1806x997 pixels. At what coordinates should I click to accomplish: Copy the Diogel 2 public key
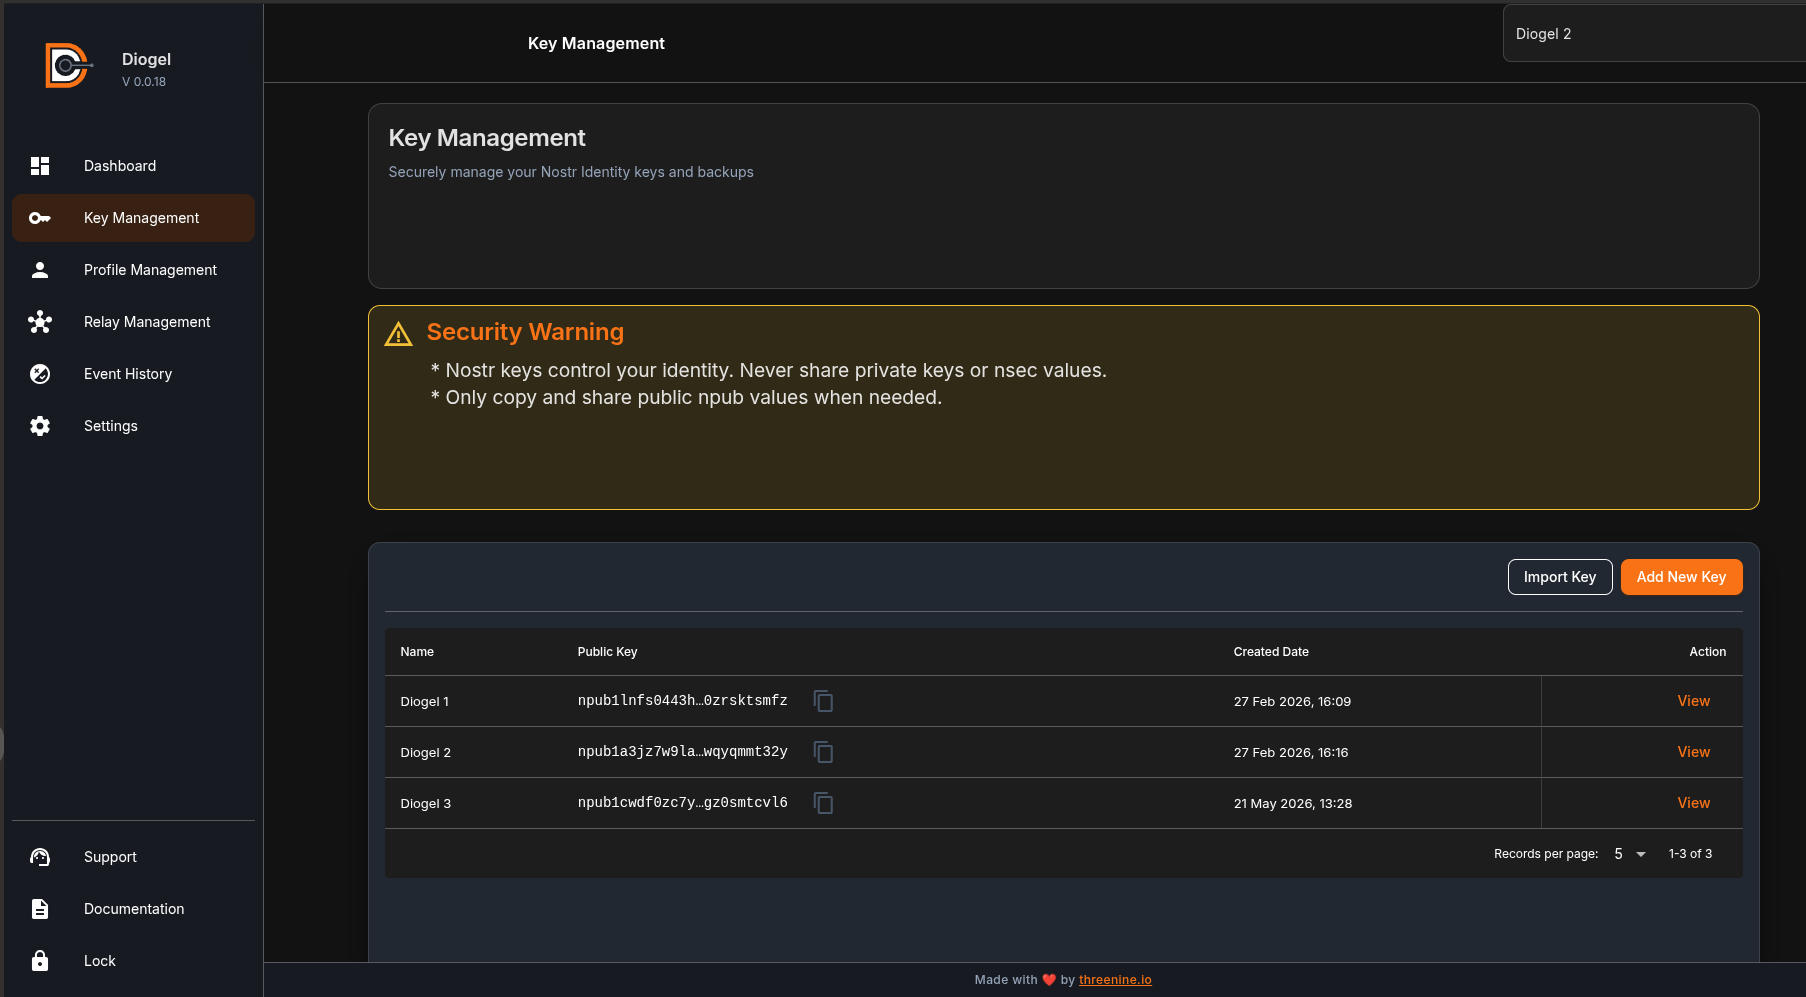click(823, 752)
